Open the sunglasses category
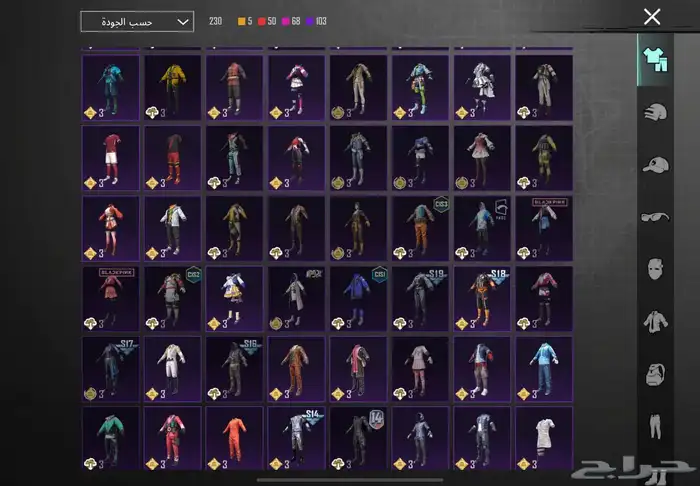This screenshot has width=700, height=486. (x=655, y=218)
